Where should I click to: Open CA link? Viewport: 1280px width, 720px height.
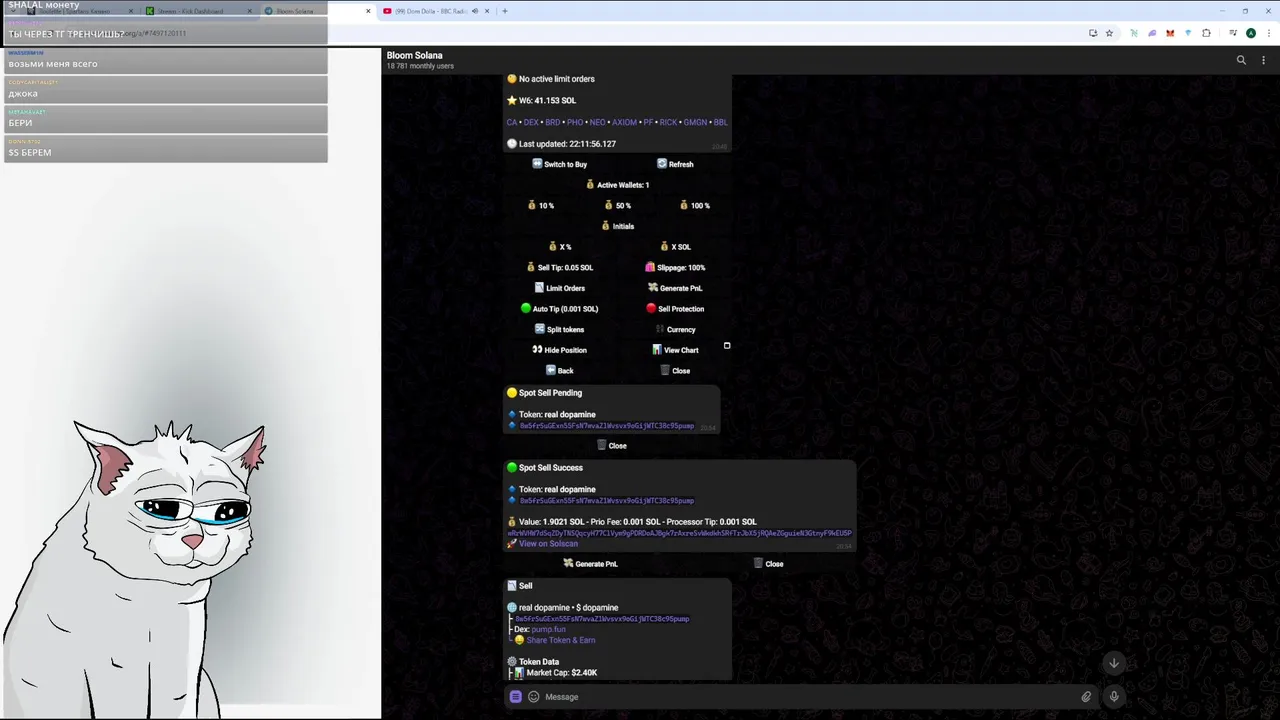point(512,122)
